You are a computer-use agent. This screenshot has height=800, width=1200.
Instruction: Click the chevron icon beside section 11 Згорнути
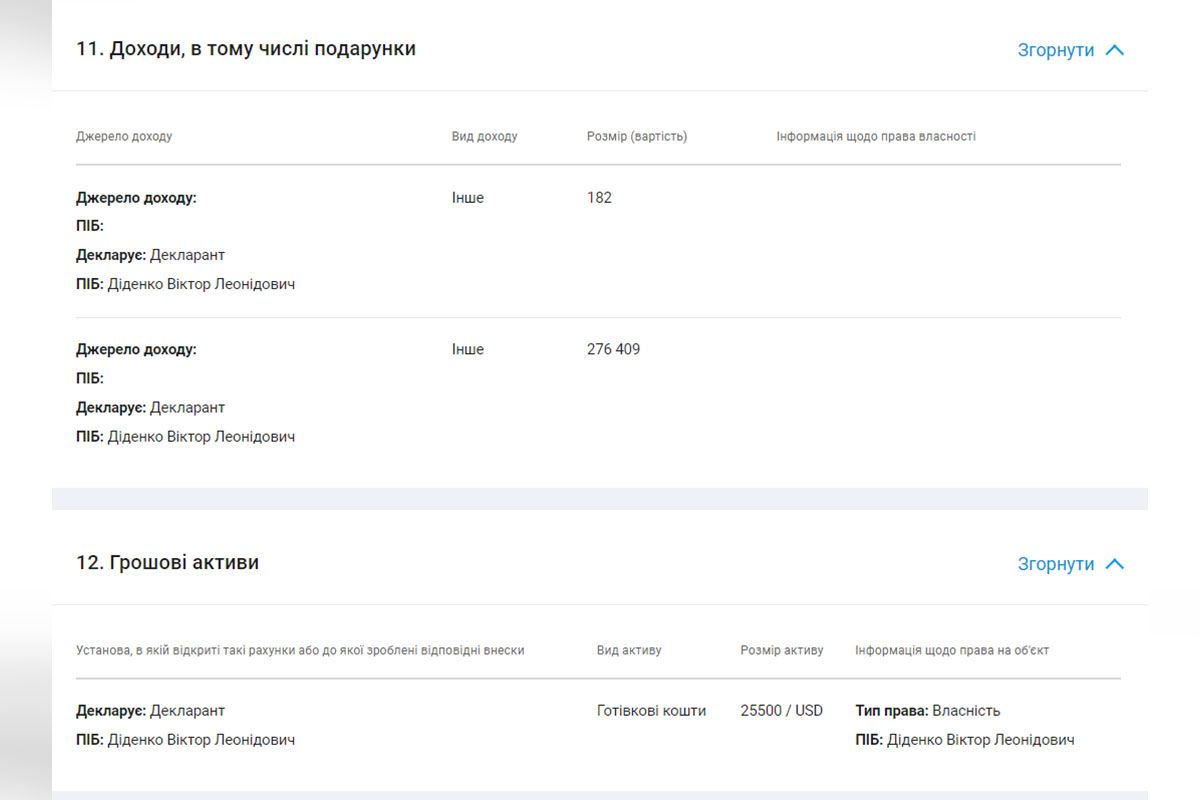1115,50
